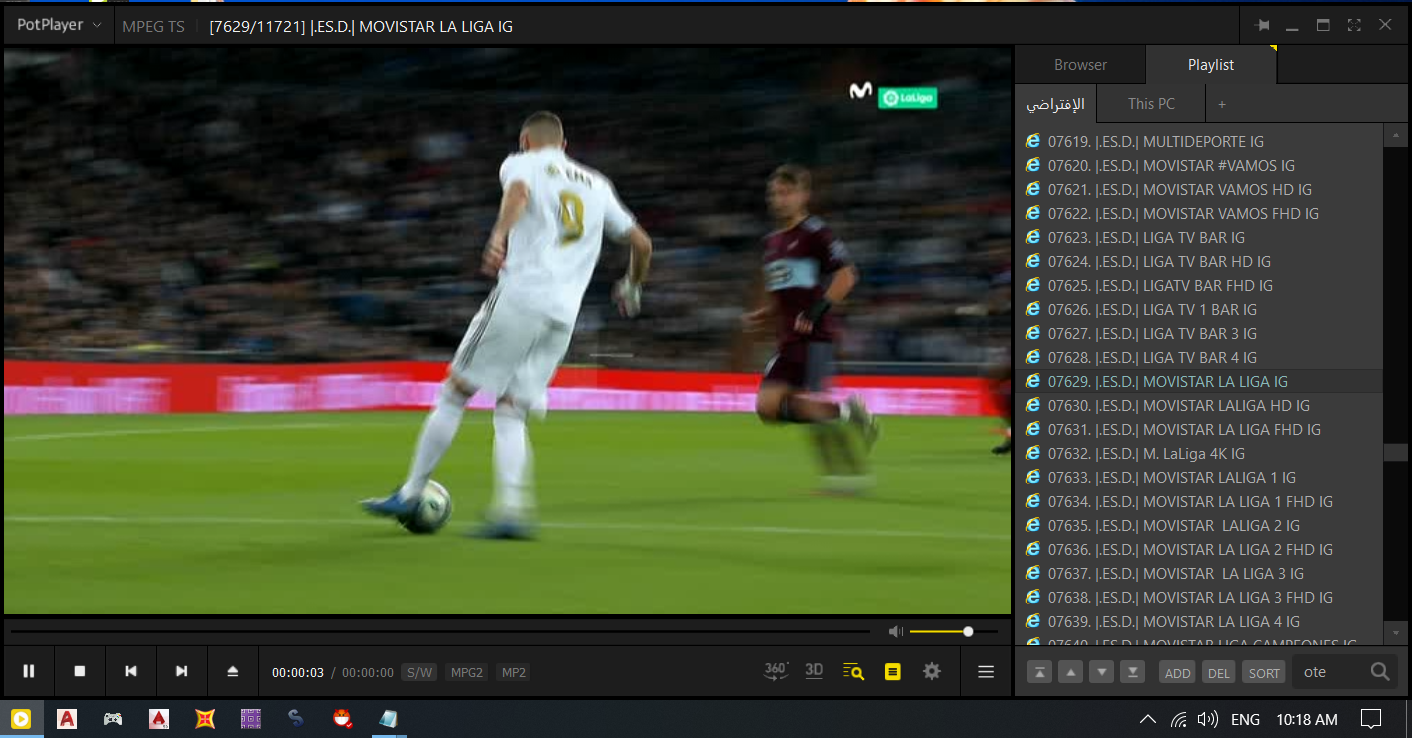The height and width of the screenshot is (738, 1412).
Task: Open the settings gear icon
Action: click(932, 672)
